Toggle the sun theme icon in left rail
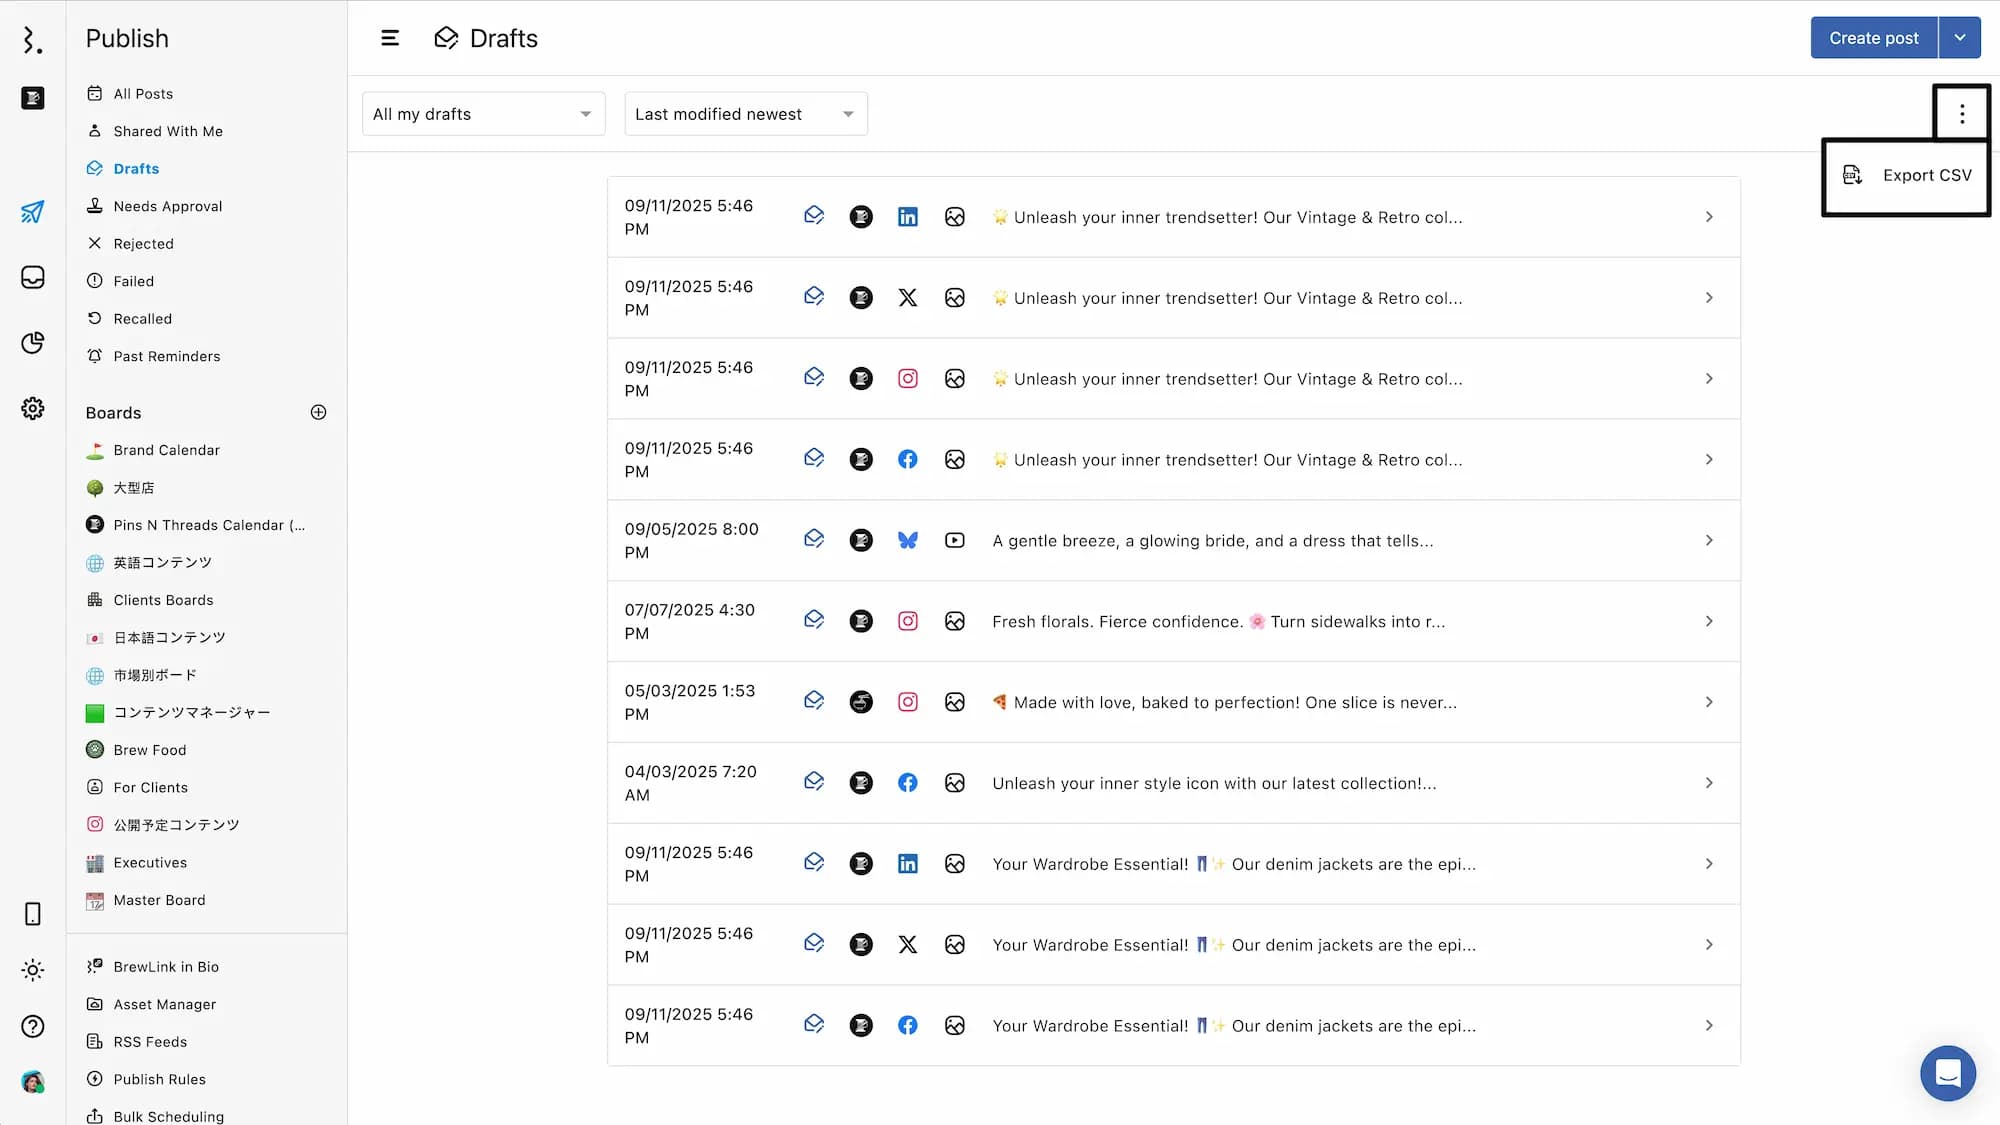The width and height of the screenshot is (2000, 1125). tap(32, 970)
